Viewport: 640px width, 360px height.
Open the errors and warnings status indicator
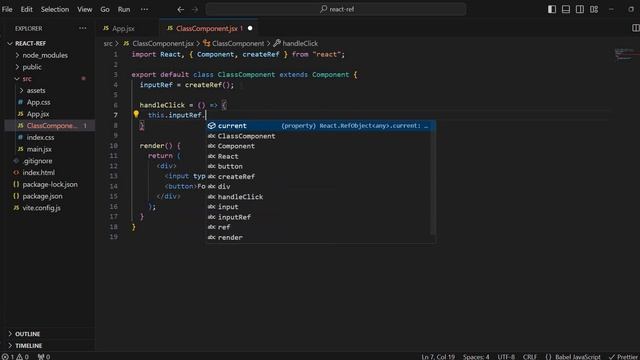click(15, 357)
